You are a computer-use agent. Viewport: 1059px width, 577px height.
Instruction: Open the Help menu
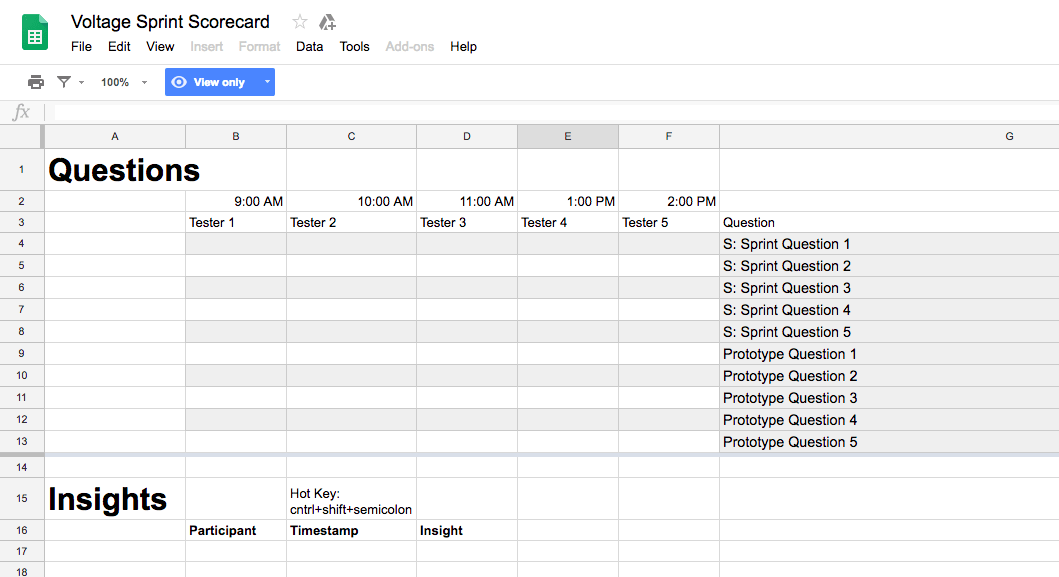[463, 46]
